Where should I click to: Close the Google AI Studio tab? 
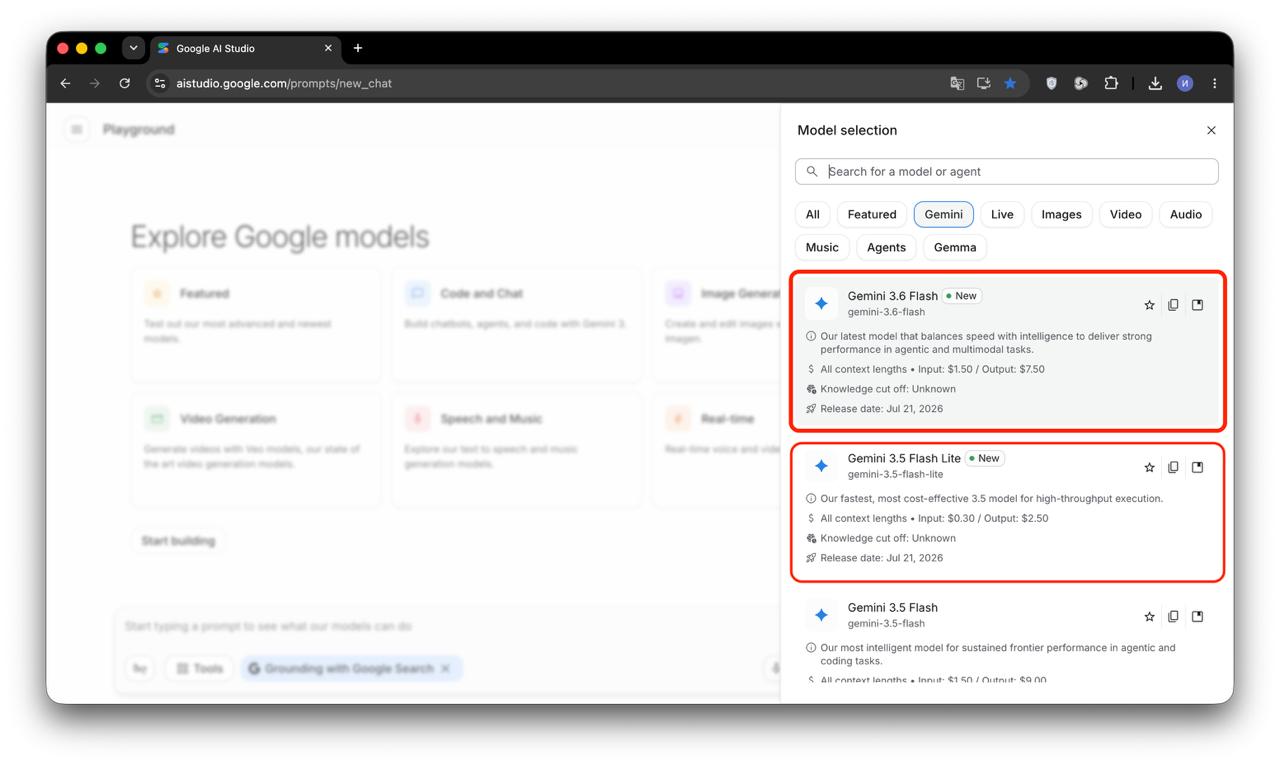click(x=328, y=48)
